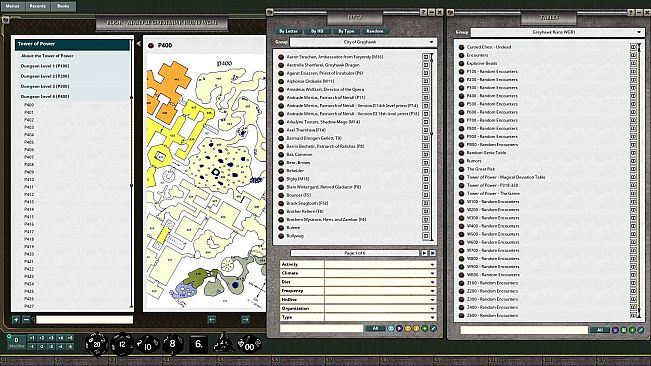Image resolution: width=651 pixels, height=366 pixels.
Task: Go to next page with the right arrow under the map
Action: pyautogui.click(x=245, y=319)
